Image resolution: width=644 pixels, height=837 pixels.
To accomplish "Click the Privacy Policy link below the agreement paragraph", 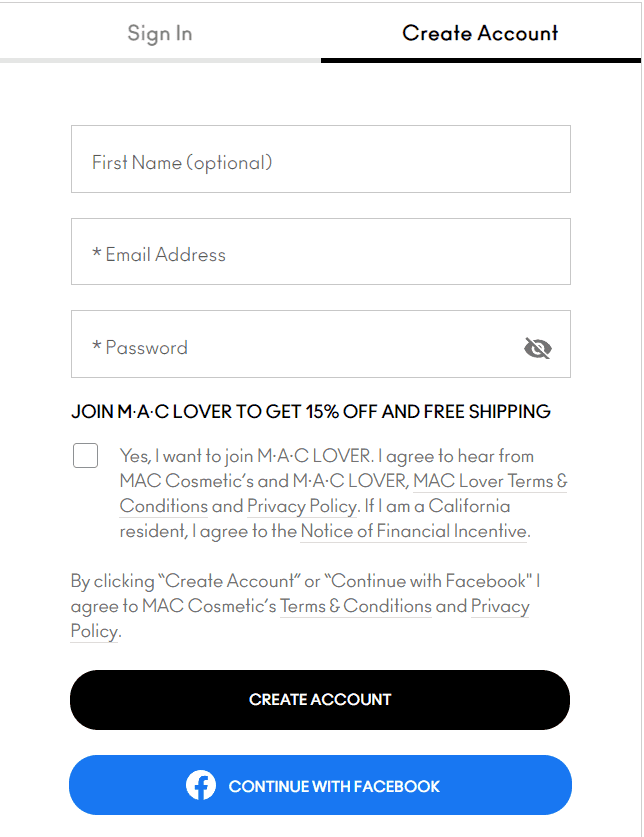I will [x=500, y=606].
